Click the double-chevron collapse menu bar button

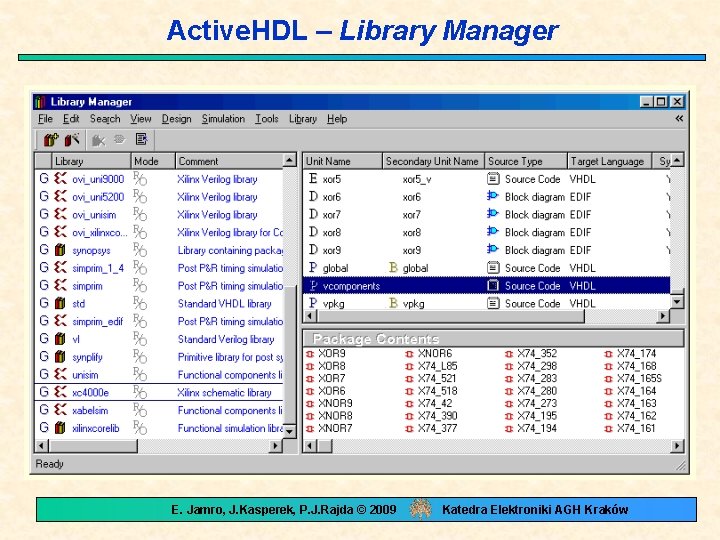[679, 118]
